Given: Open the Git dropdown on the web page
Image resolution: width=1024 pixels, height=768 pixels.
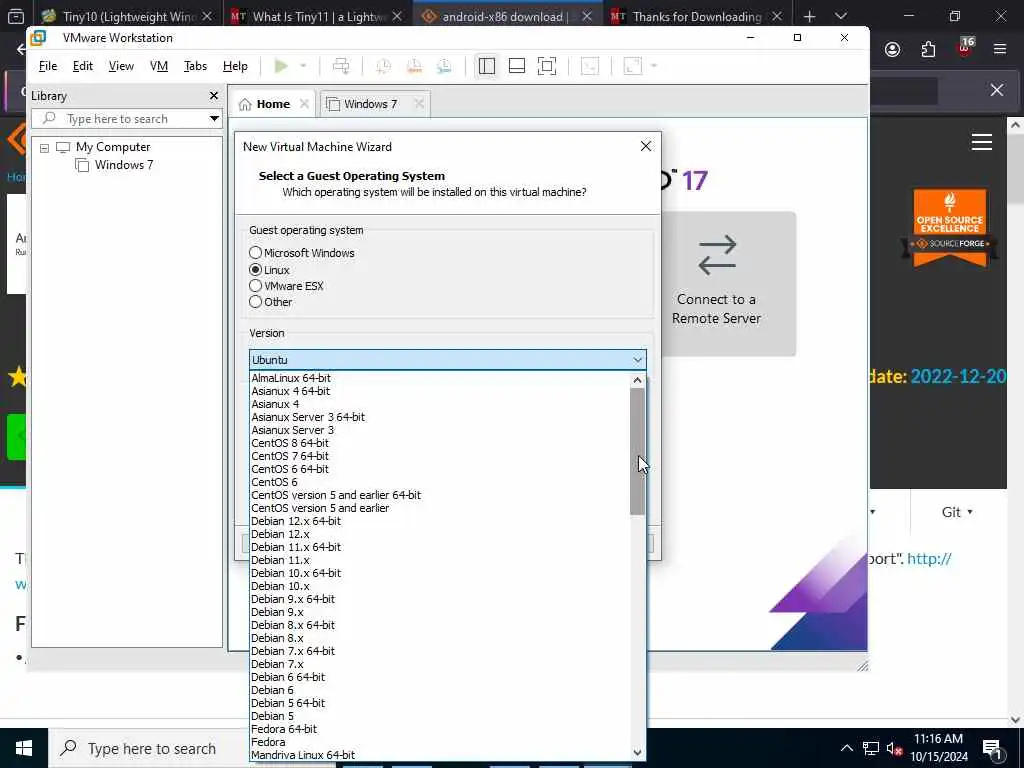Looking at the screenshot, I should pyautogui.click(x=957, y=512).
